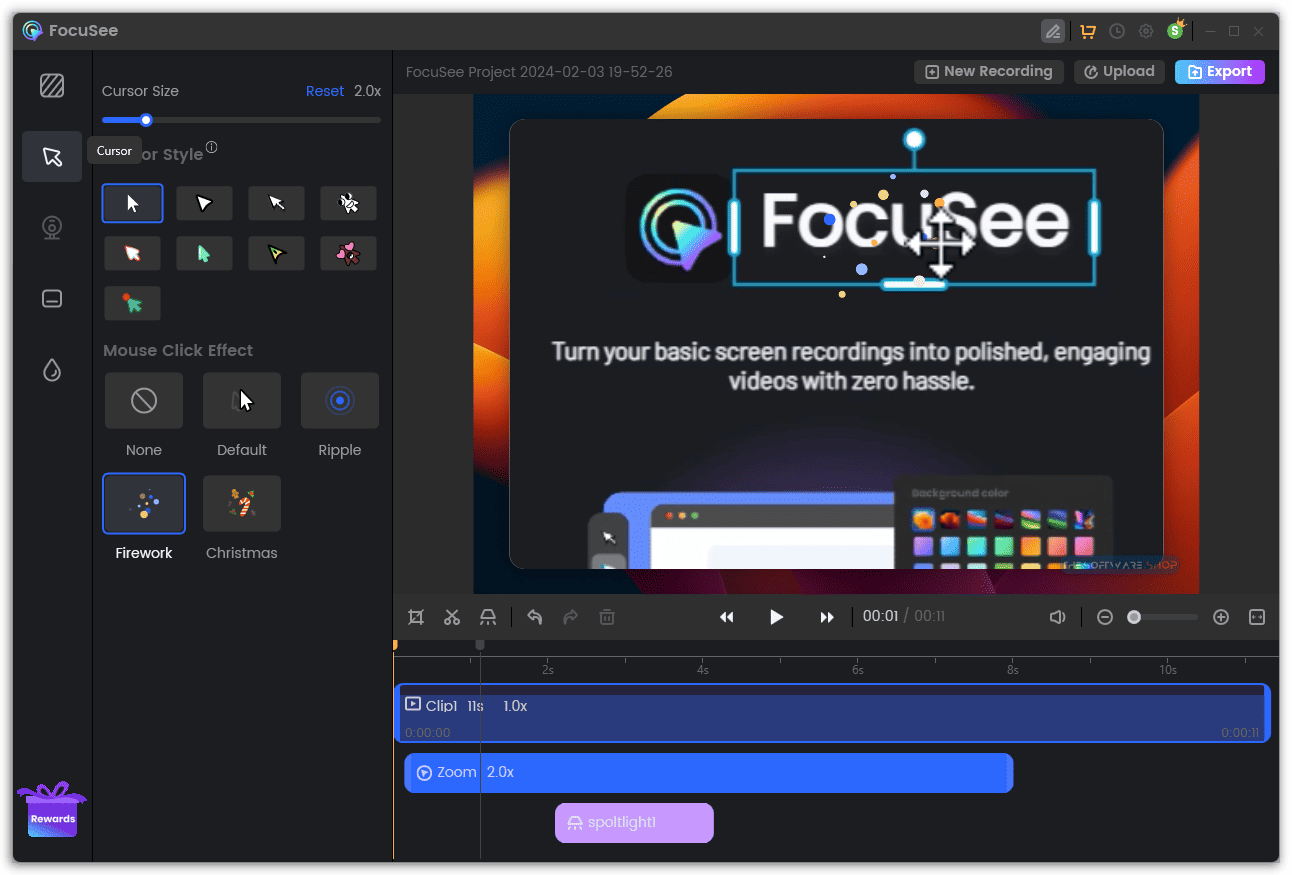The width and height of the screenshot is (1292, 875).
Task: Fast forward the video playback
Action: [827, 617]
